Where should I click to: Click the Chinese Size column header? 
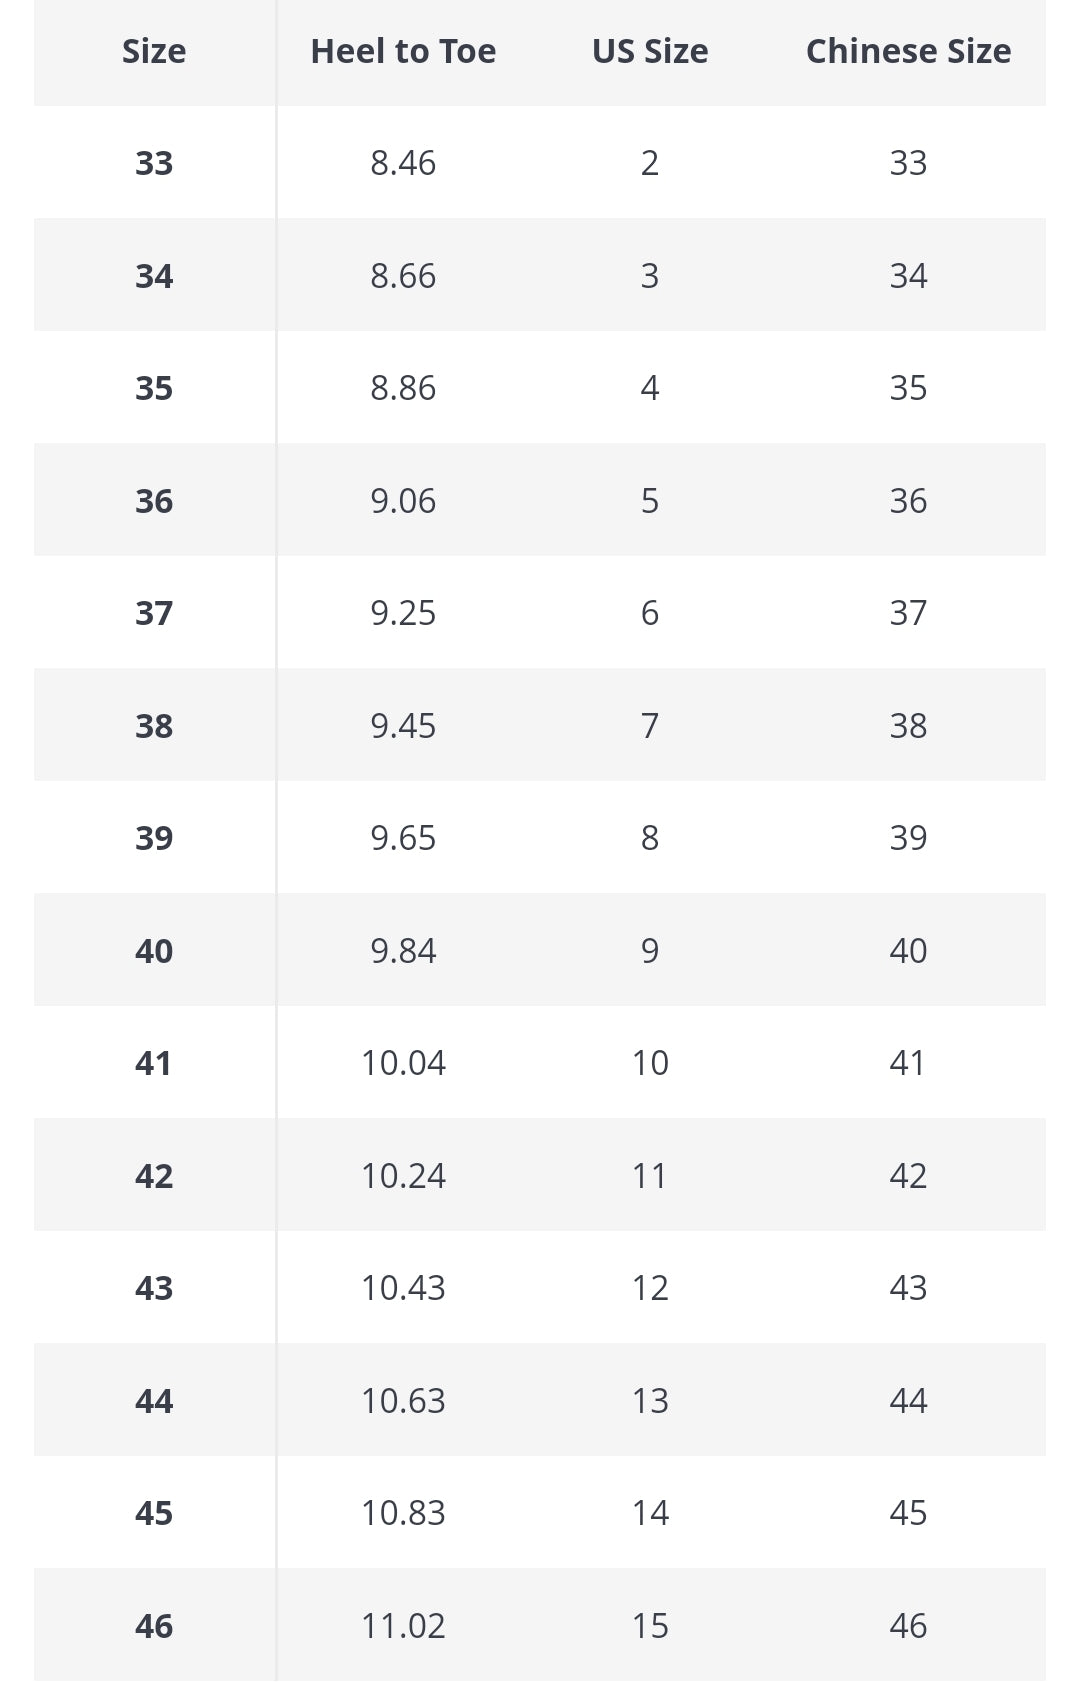pyautogui.click(x=908, y=51)
